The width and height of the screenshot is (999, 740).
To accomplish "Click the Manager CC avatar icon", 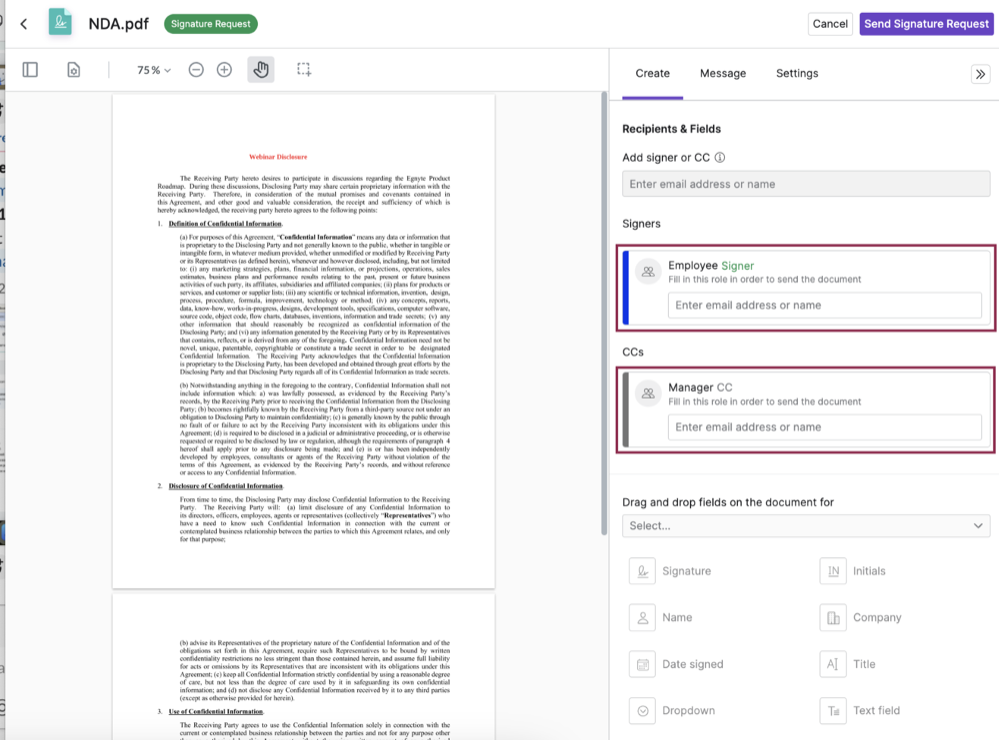I will pyautogui.click(x=648, y=393).
